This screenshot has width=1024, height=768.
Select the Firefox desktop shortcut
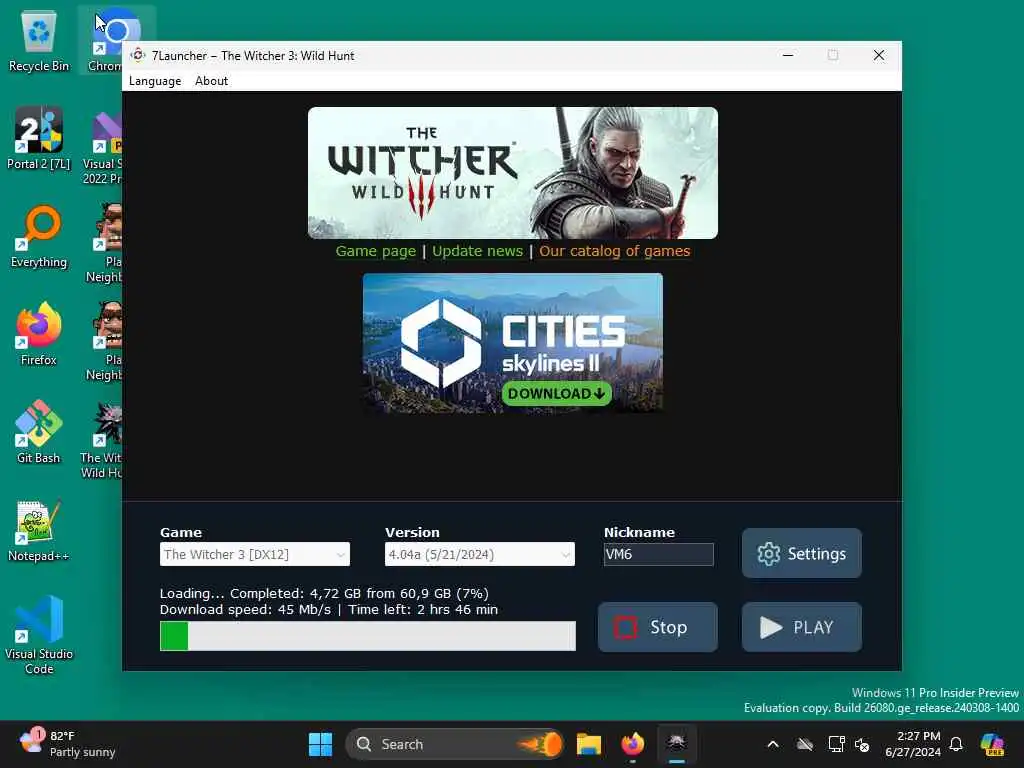tap(39, 334)
